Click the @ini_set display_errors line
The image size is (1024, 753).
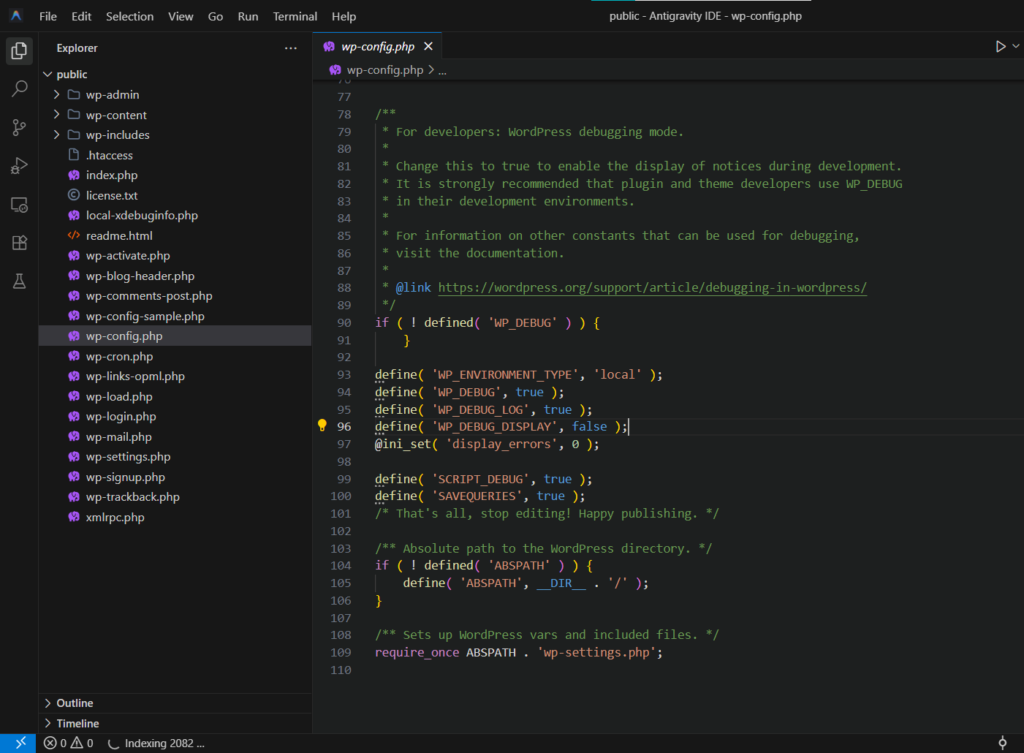click(x=487, y=444)
